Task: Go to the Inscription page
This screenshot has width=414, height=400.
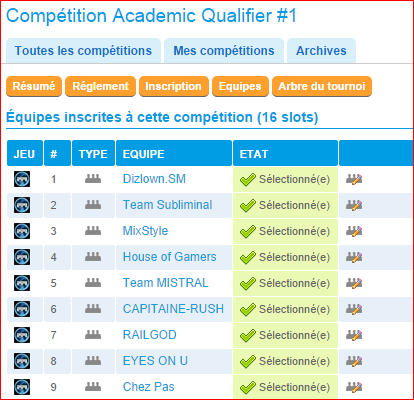Action: point(174,86)
